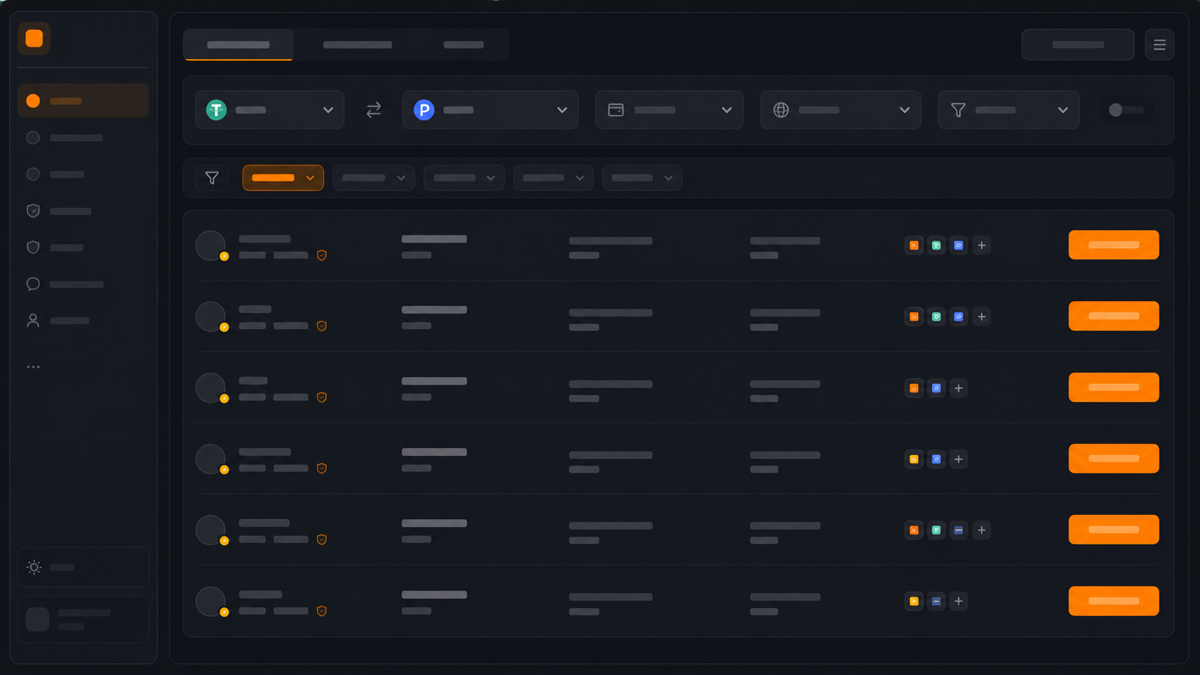Click the orange shield badge in fourth offer row
Screen dimensions: 1200x675
tap(322, 468)
